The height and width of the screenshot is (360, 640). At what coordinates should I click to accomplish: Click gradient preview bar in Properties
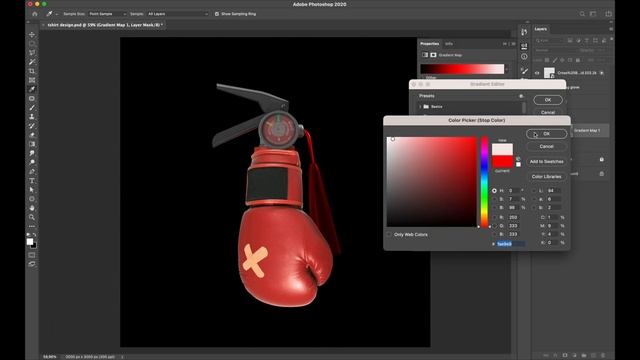tap(462, 69)
